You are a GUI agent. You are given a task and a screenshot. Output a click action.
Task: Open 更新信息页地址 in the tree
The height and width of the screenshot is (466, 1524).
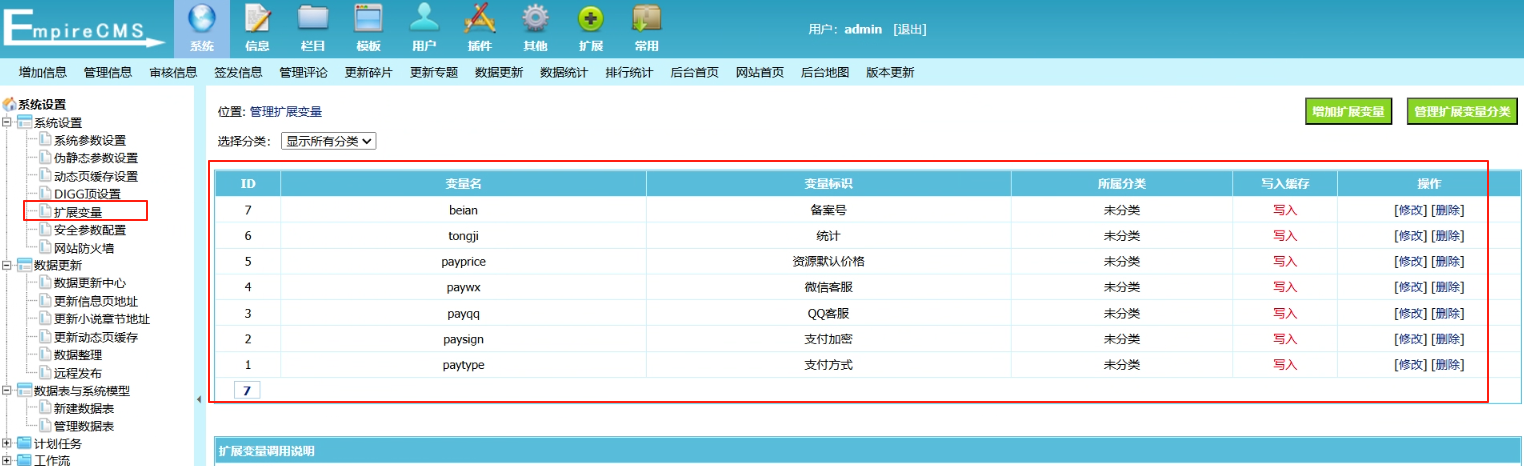[96, 301]
